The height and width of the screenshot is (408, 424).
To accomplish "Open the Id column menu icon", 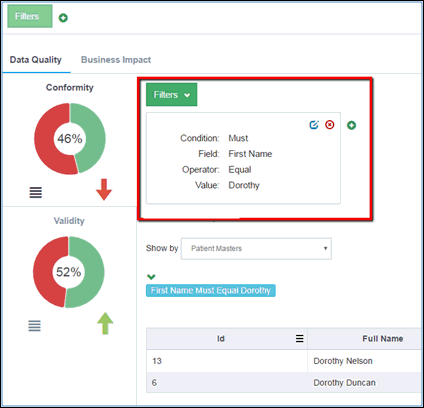I will (x=300, y=339).
